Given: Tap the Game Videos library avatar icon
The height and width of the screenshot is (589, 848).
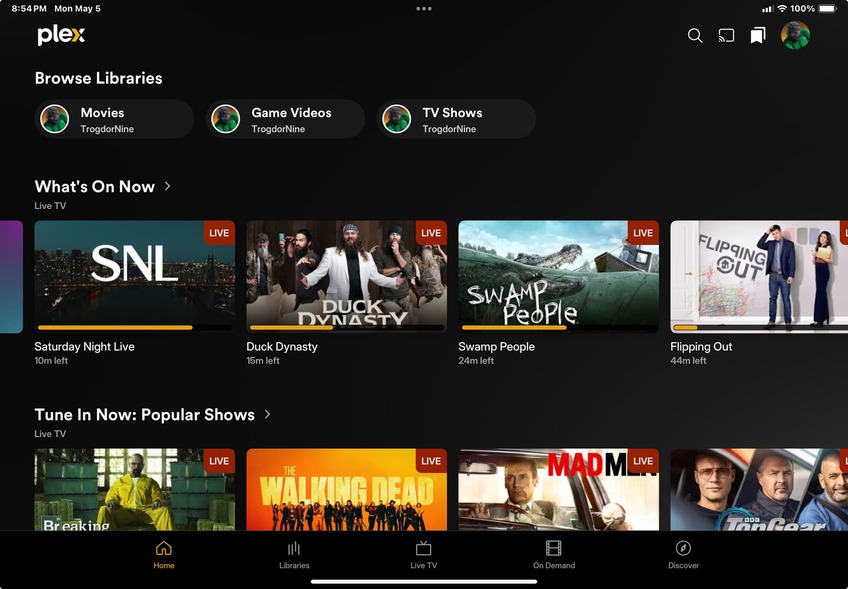Looking at the screenshot, I should pyautogui.click(x=226, y=118).
